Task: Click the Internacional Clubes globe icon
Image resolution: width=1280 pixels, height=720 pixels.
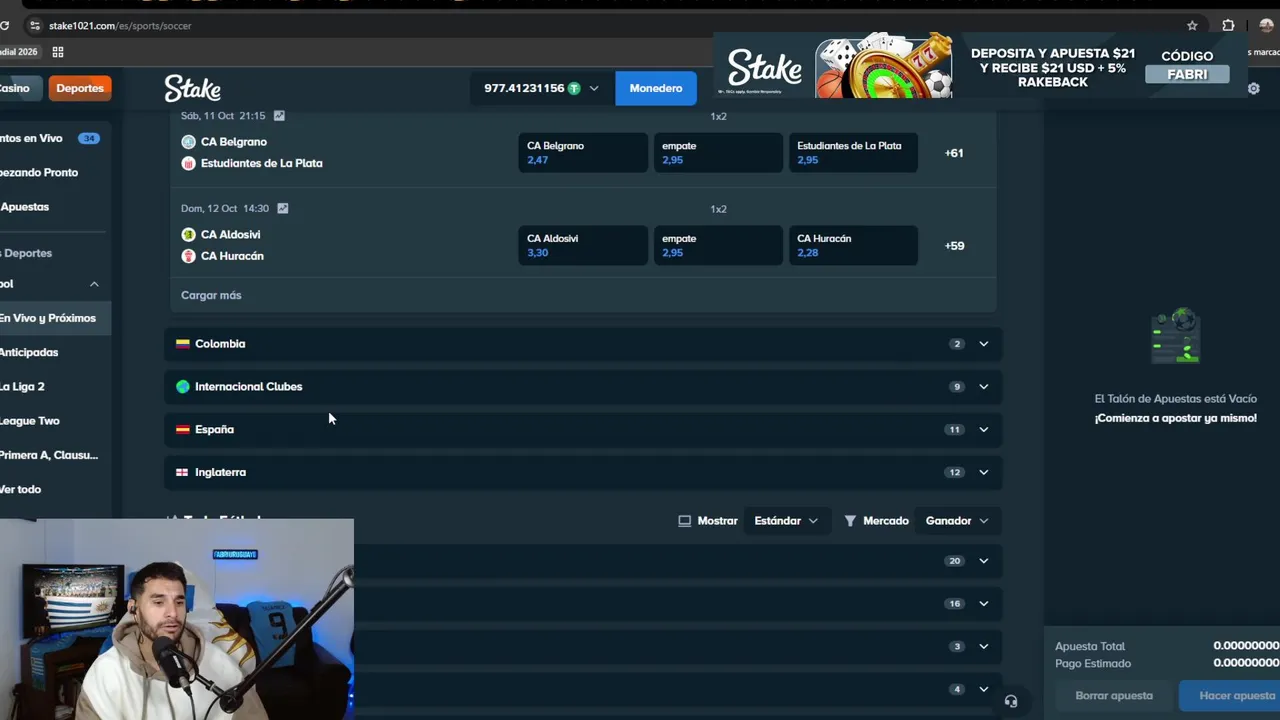Action: coord(182,387)
